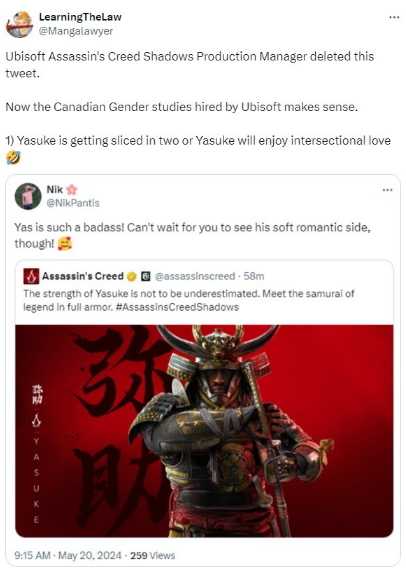
Task: Open Nik's display name link
Action: (55, 189)
